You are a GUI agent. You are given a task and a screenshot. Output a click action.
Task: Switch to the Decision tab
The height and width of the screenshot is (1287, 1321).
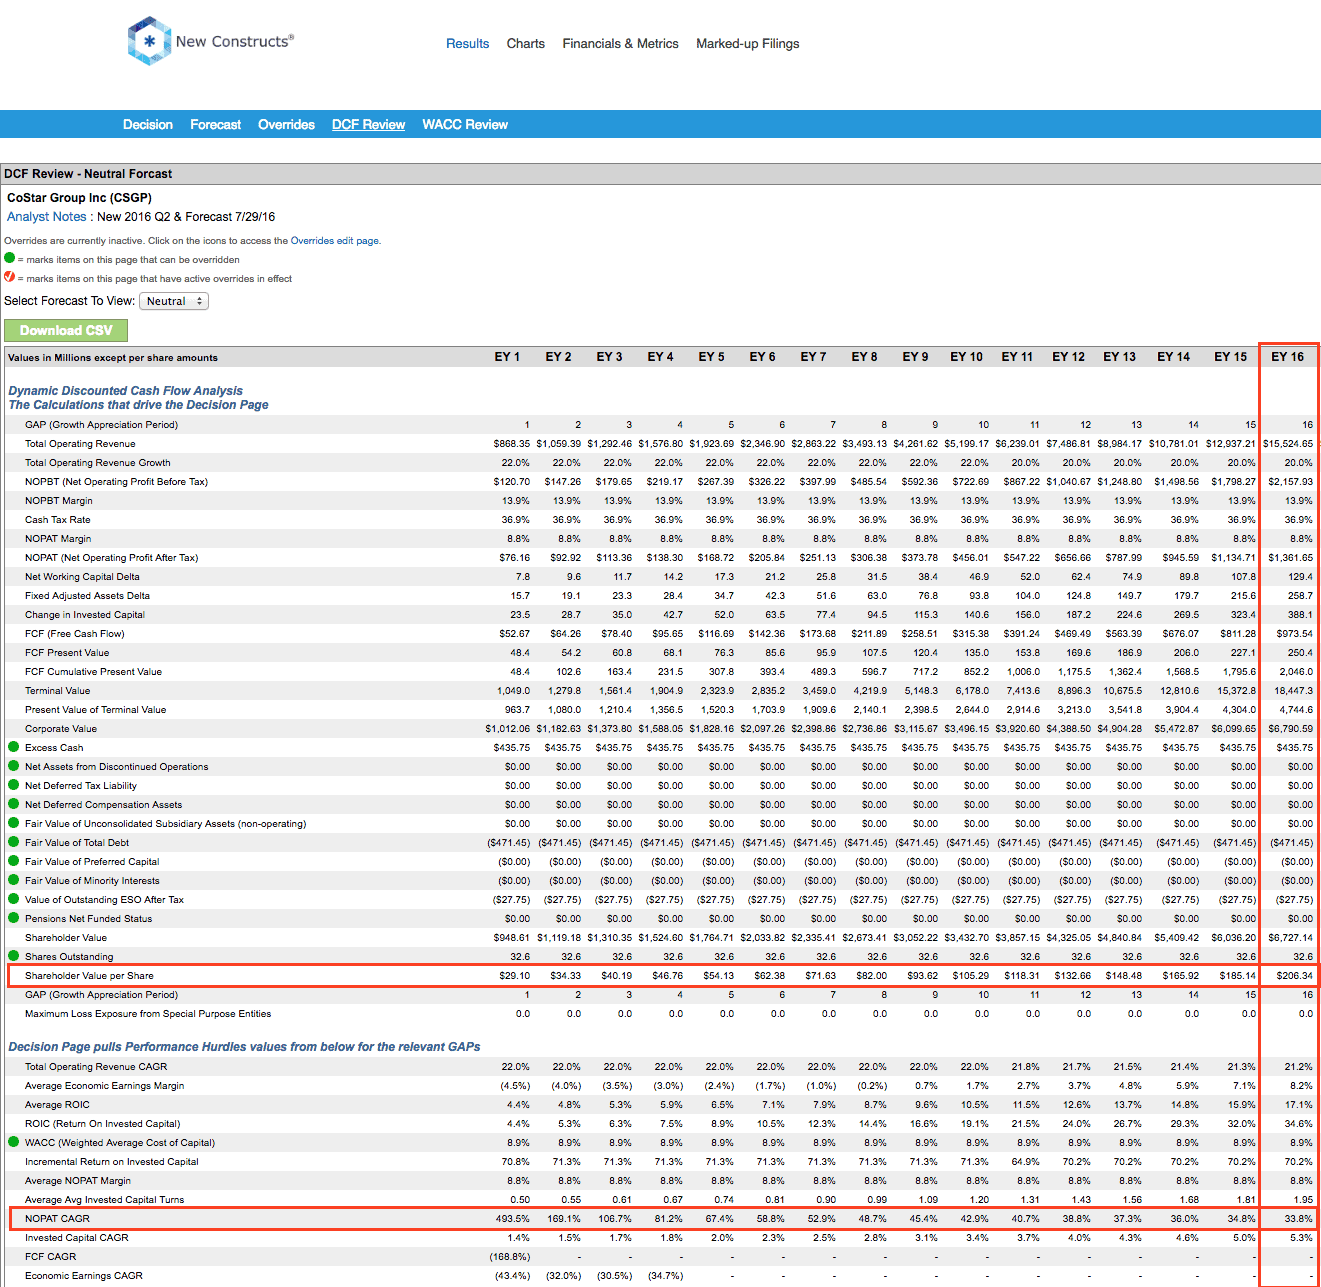tap(148, 125)
